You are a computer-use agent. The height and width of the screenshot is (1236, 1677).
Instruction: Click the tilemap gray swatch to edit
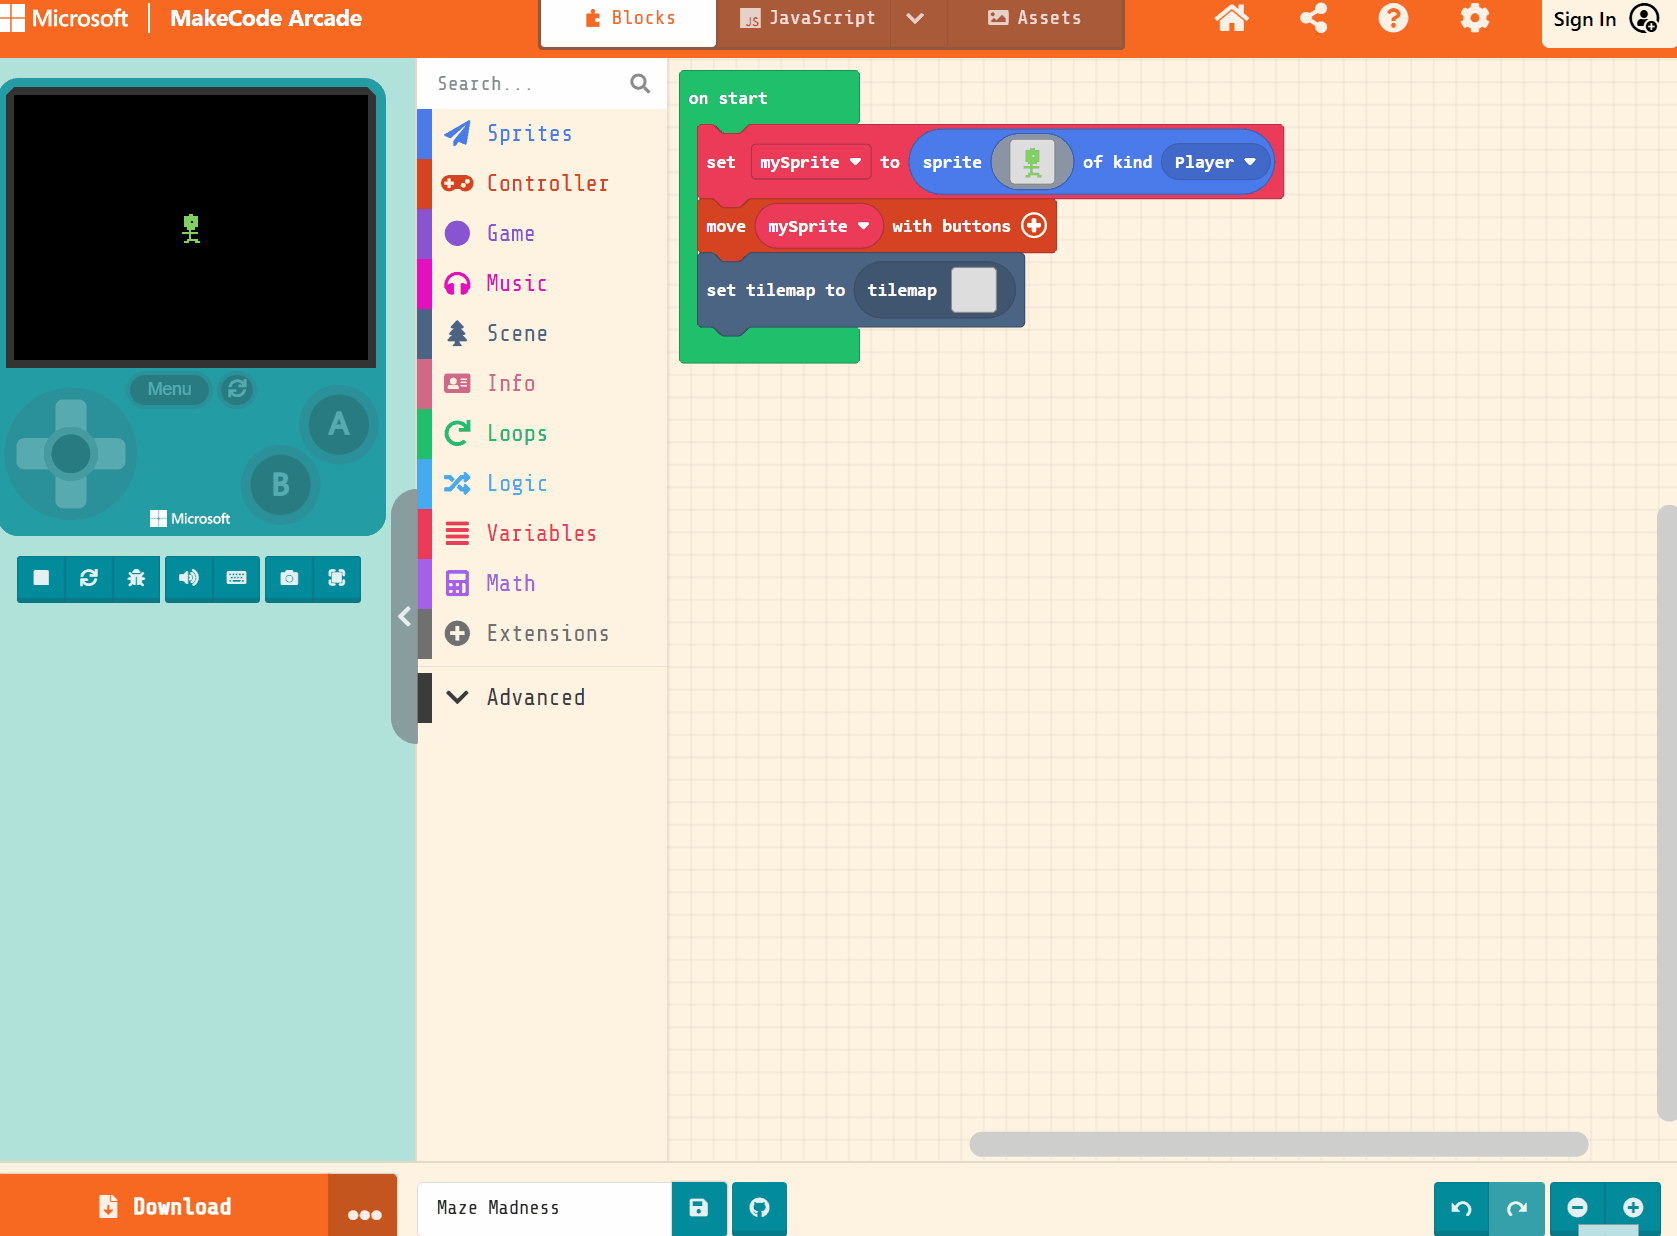973,290
